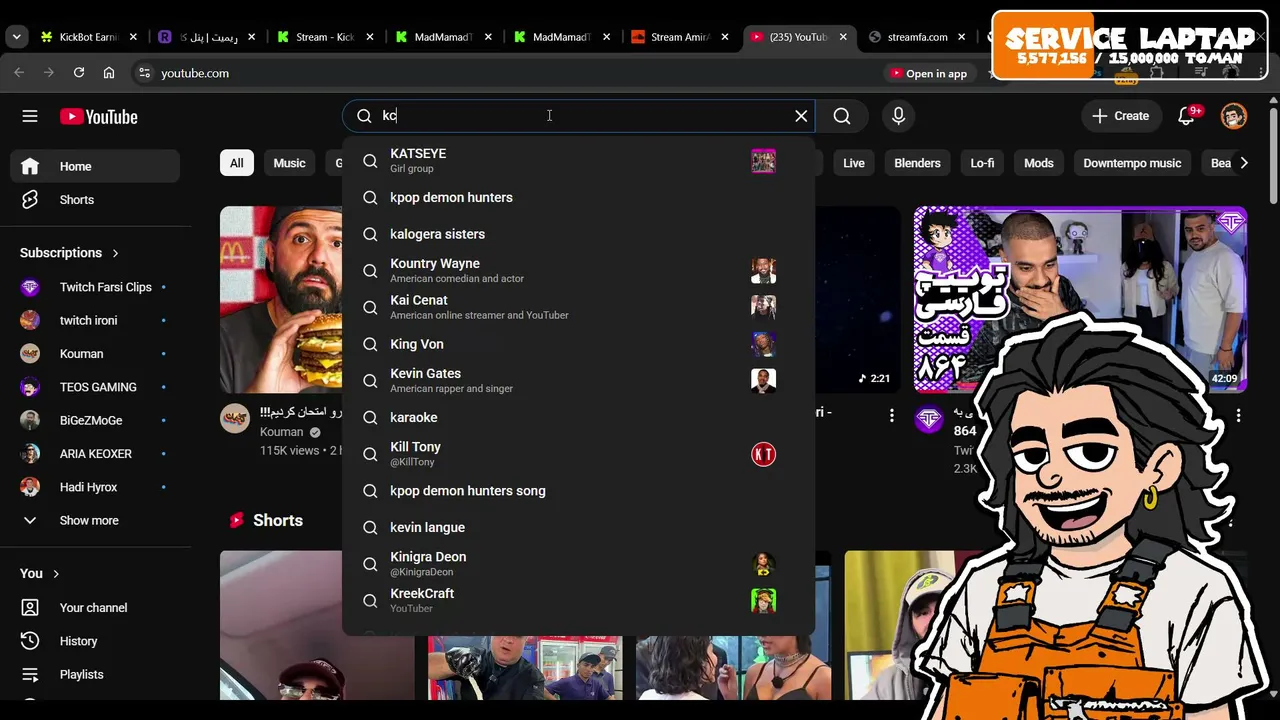Close the streamfa.com browser tab
This screenshot has width=1280, height=720.
point(961,37)
